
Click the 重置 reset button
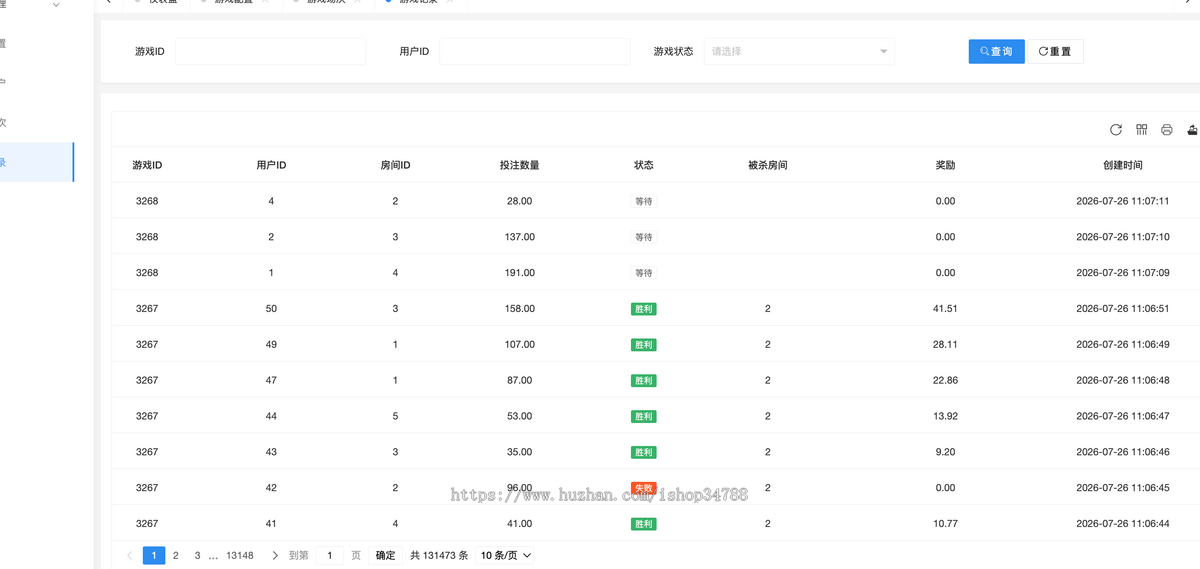1055,51
